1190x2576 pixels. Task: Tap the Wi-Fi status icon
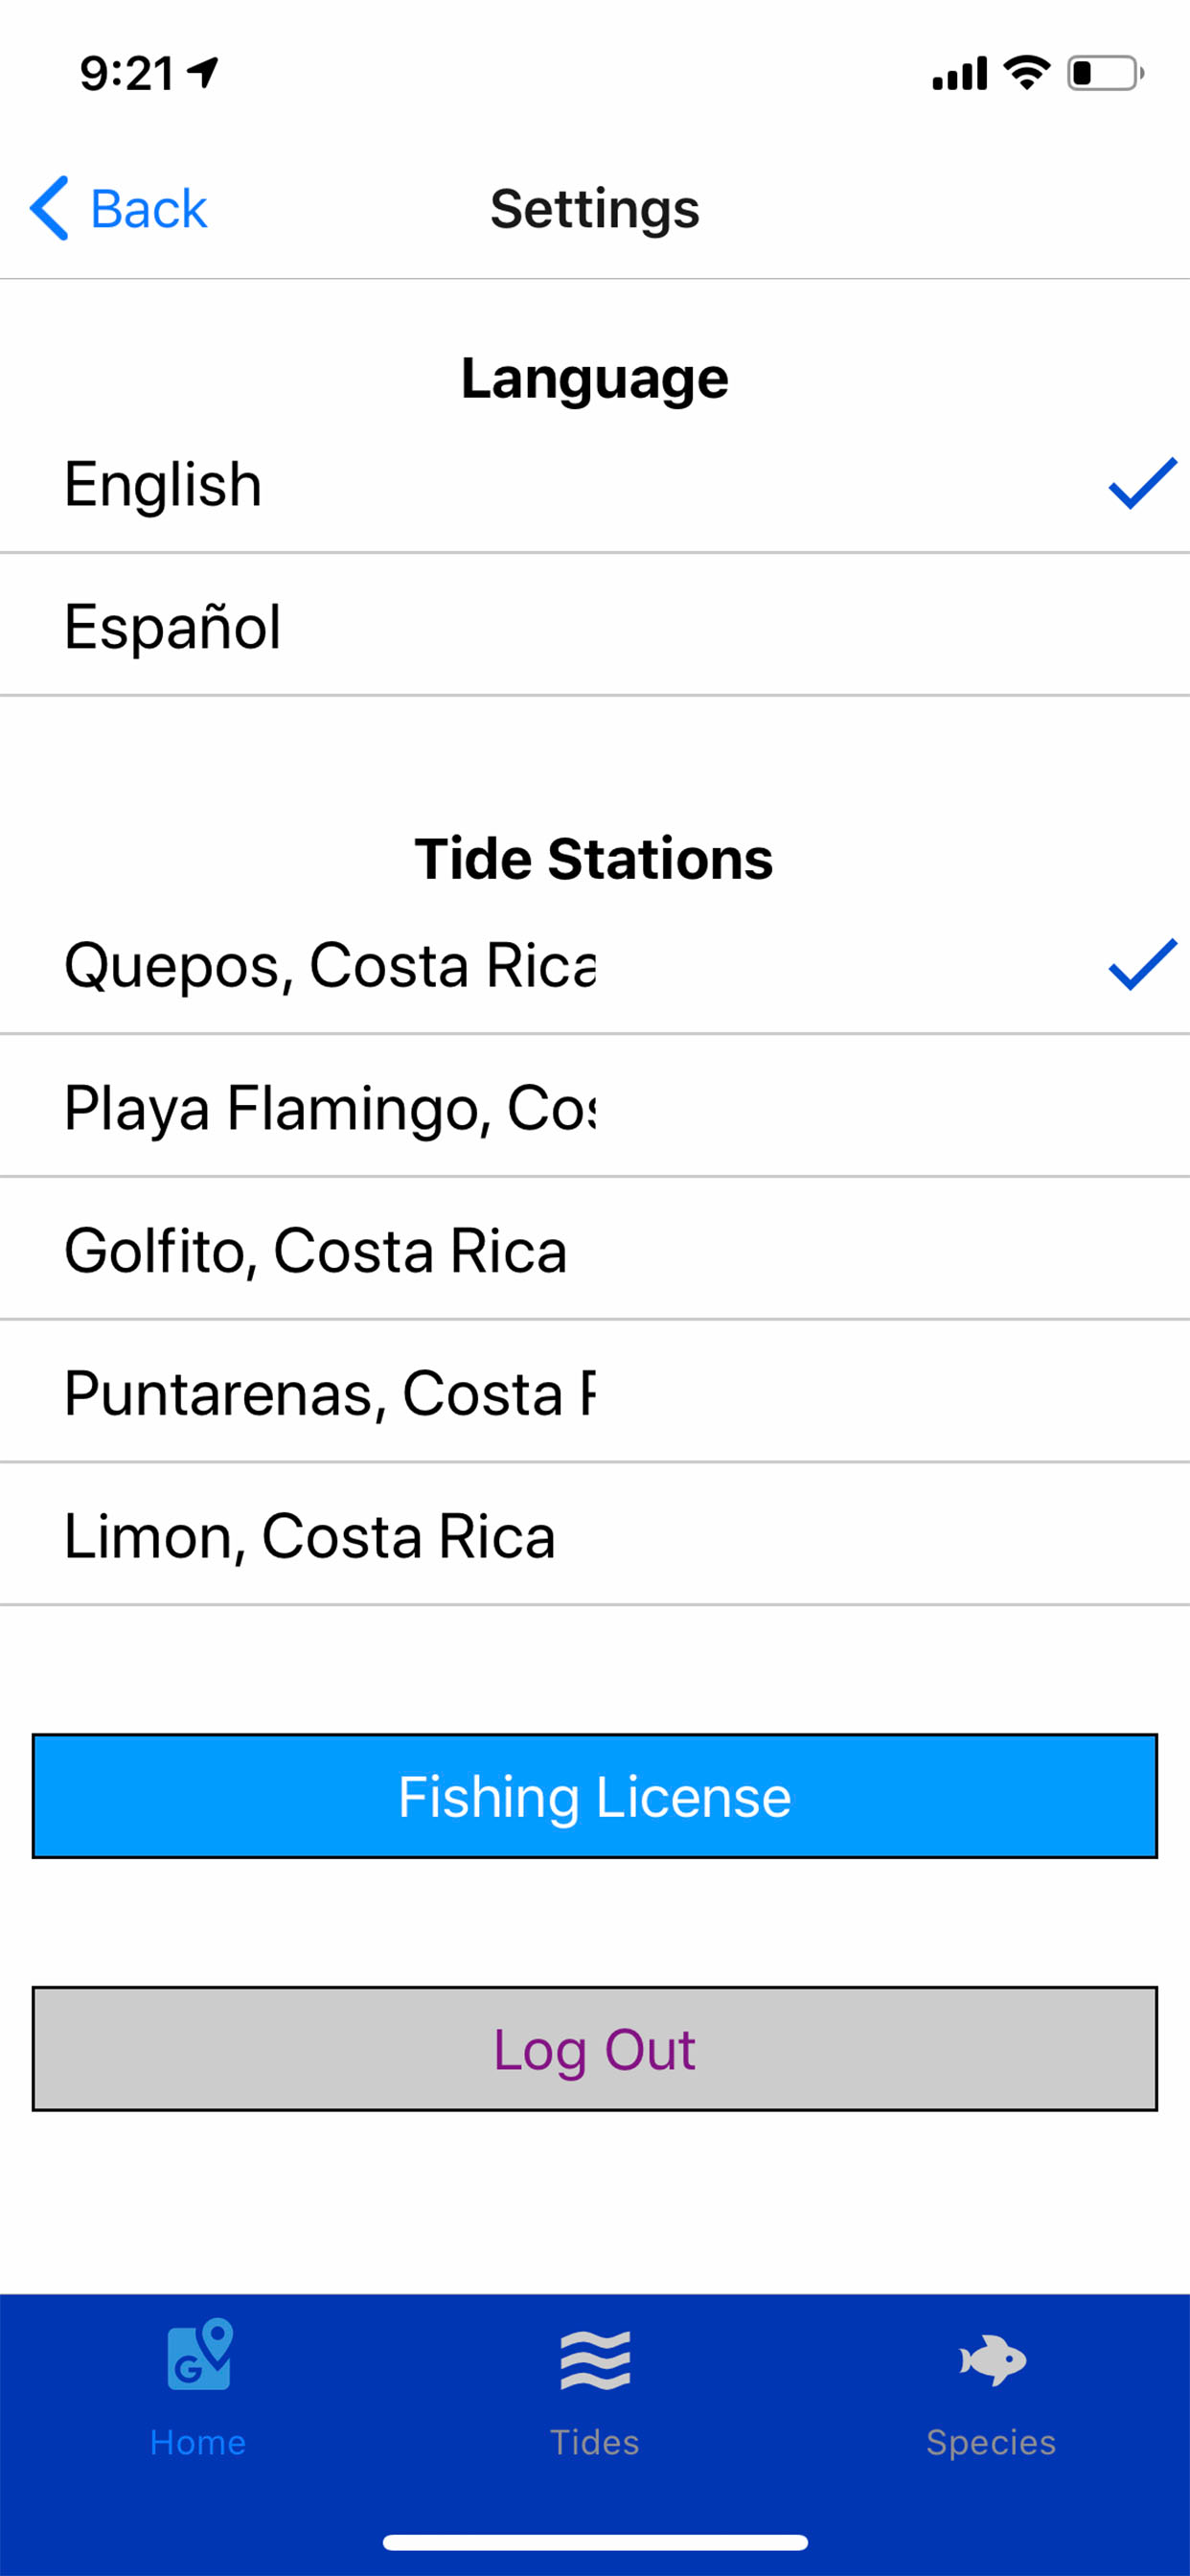1026,73
